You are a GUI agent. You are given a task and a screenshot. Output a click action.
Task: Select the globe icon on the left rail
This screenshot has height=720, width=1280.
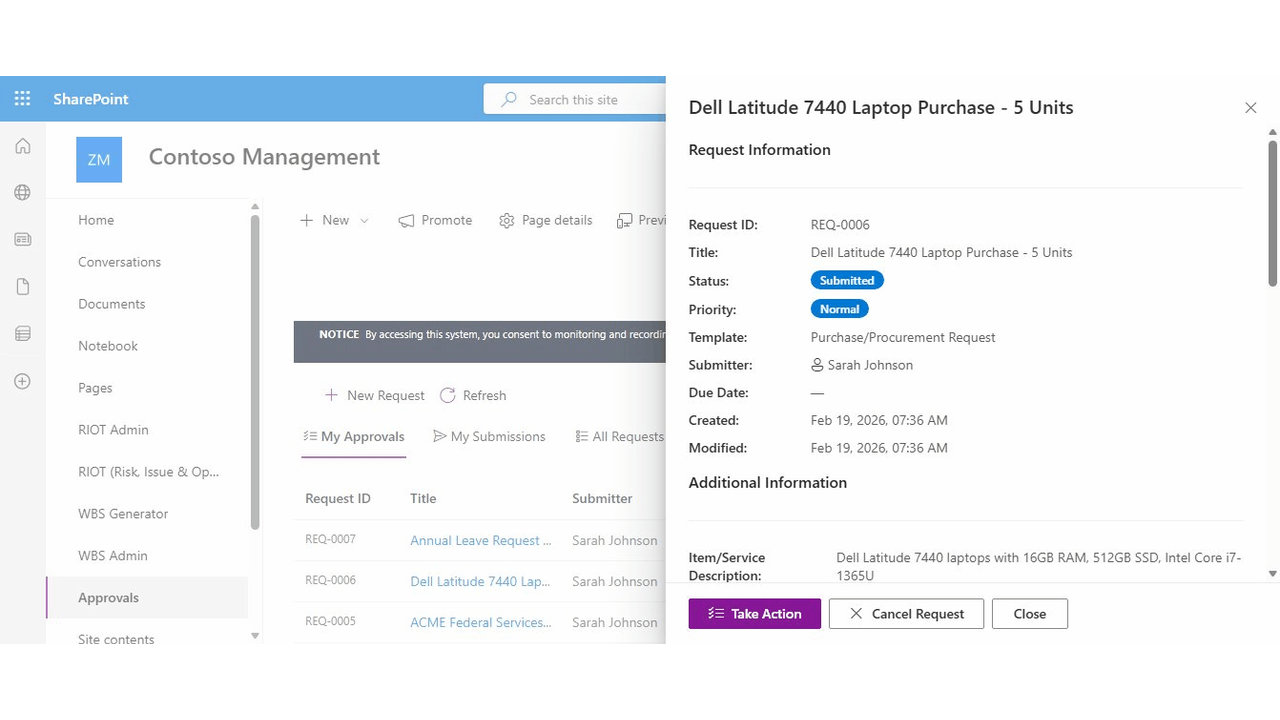pyautogui.click(x=22, y=192)
